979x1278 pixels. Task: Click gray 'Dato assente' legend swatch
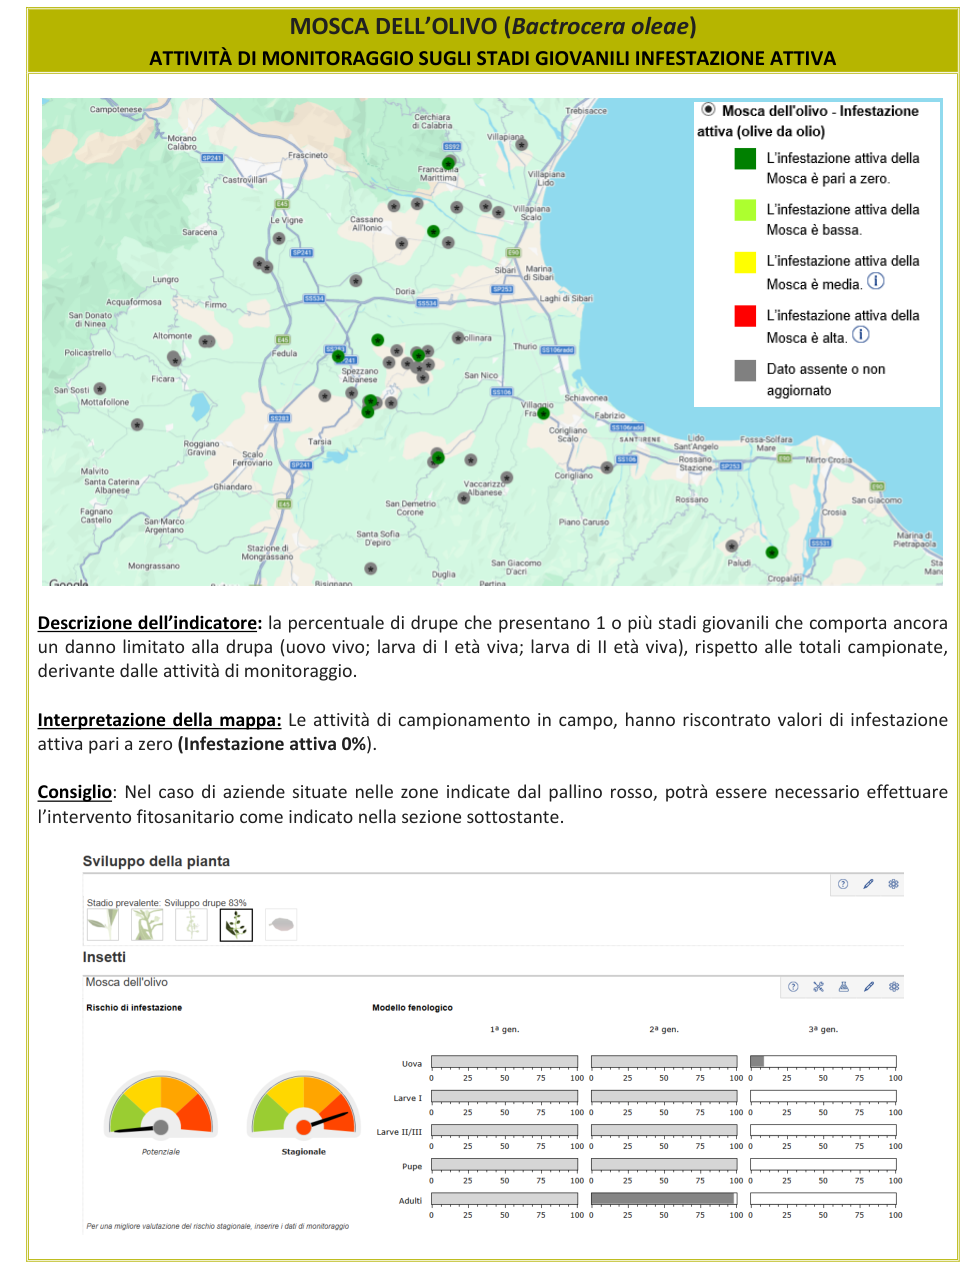(745, 370)
